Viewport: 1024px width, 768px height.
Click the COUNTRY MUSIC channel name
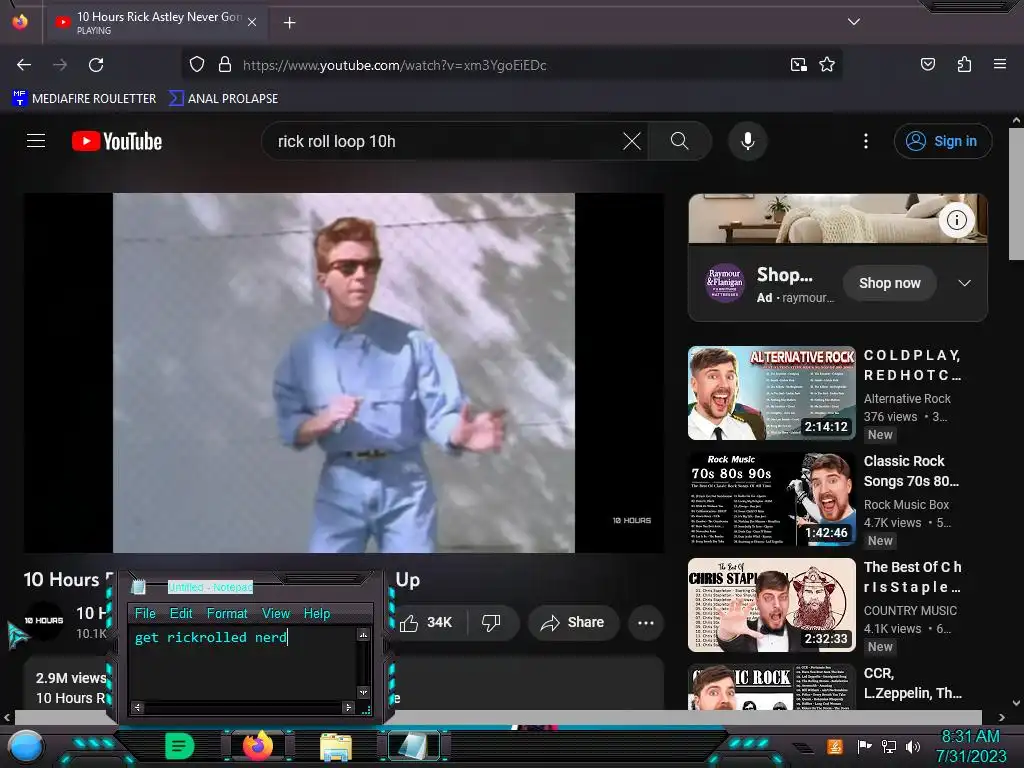[910, 610]
